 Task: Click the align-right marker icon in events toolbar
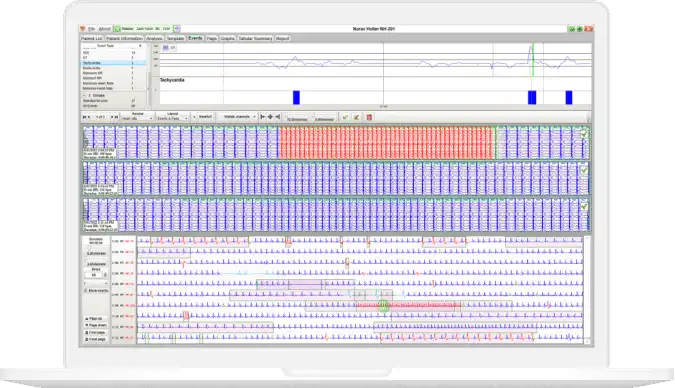click(278, 117)
